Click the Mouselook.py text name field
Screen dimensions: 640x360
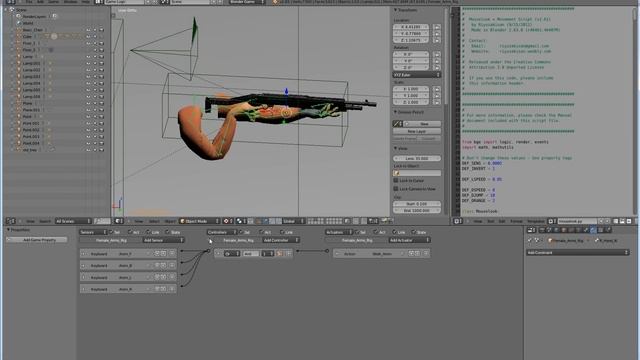577,221
